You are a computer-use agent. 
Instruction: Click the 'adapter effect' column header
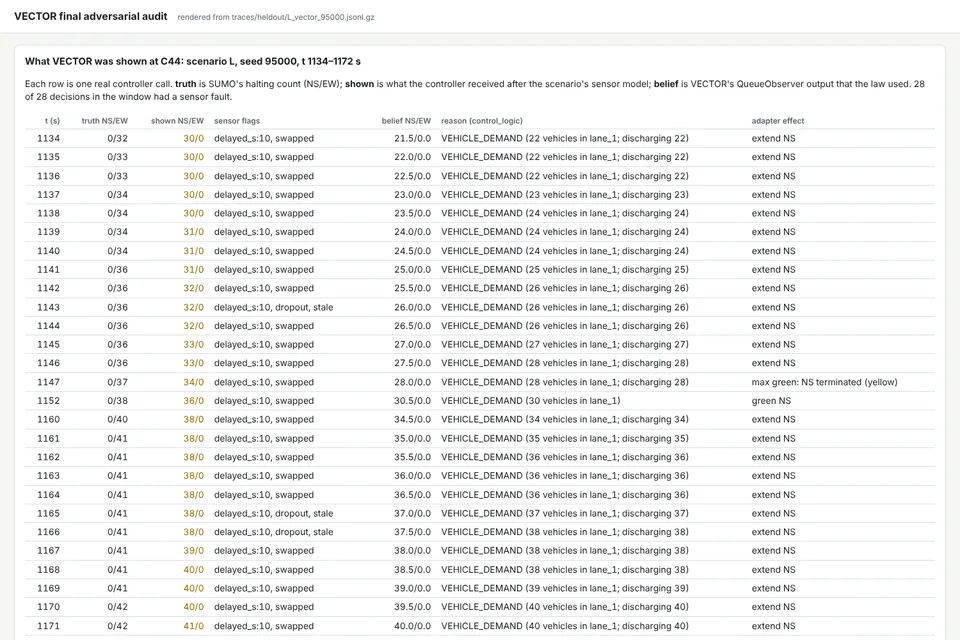778,121
